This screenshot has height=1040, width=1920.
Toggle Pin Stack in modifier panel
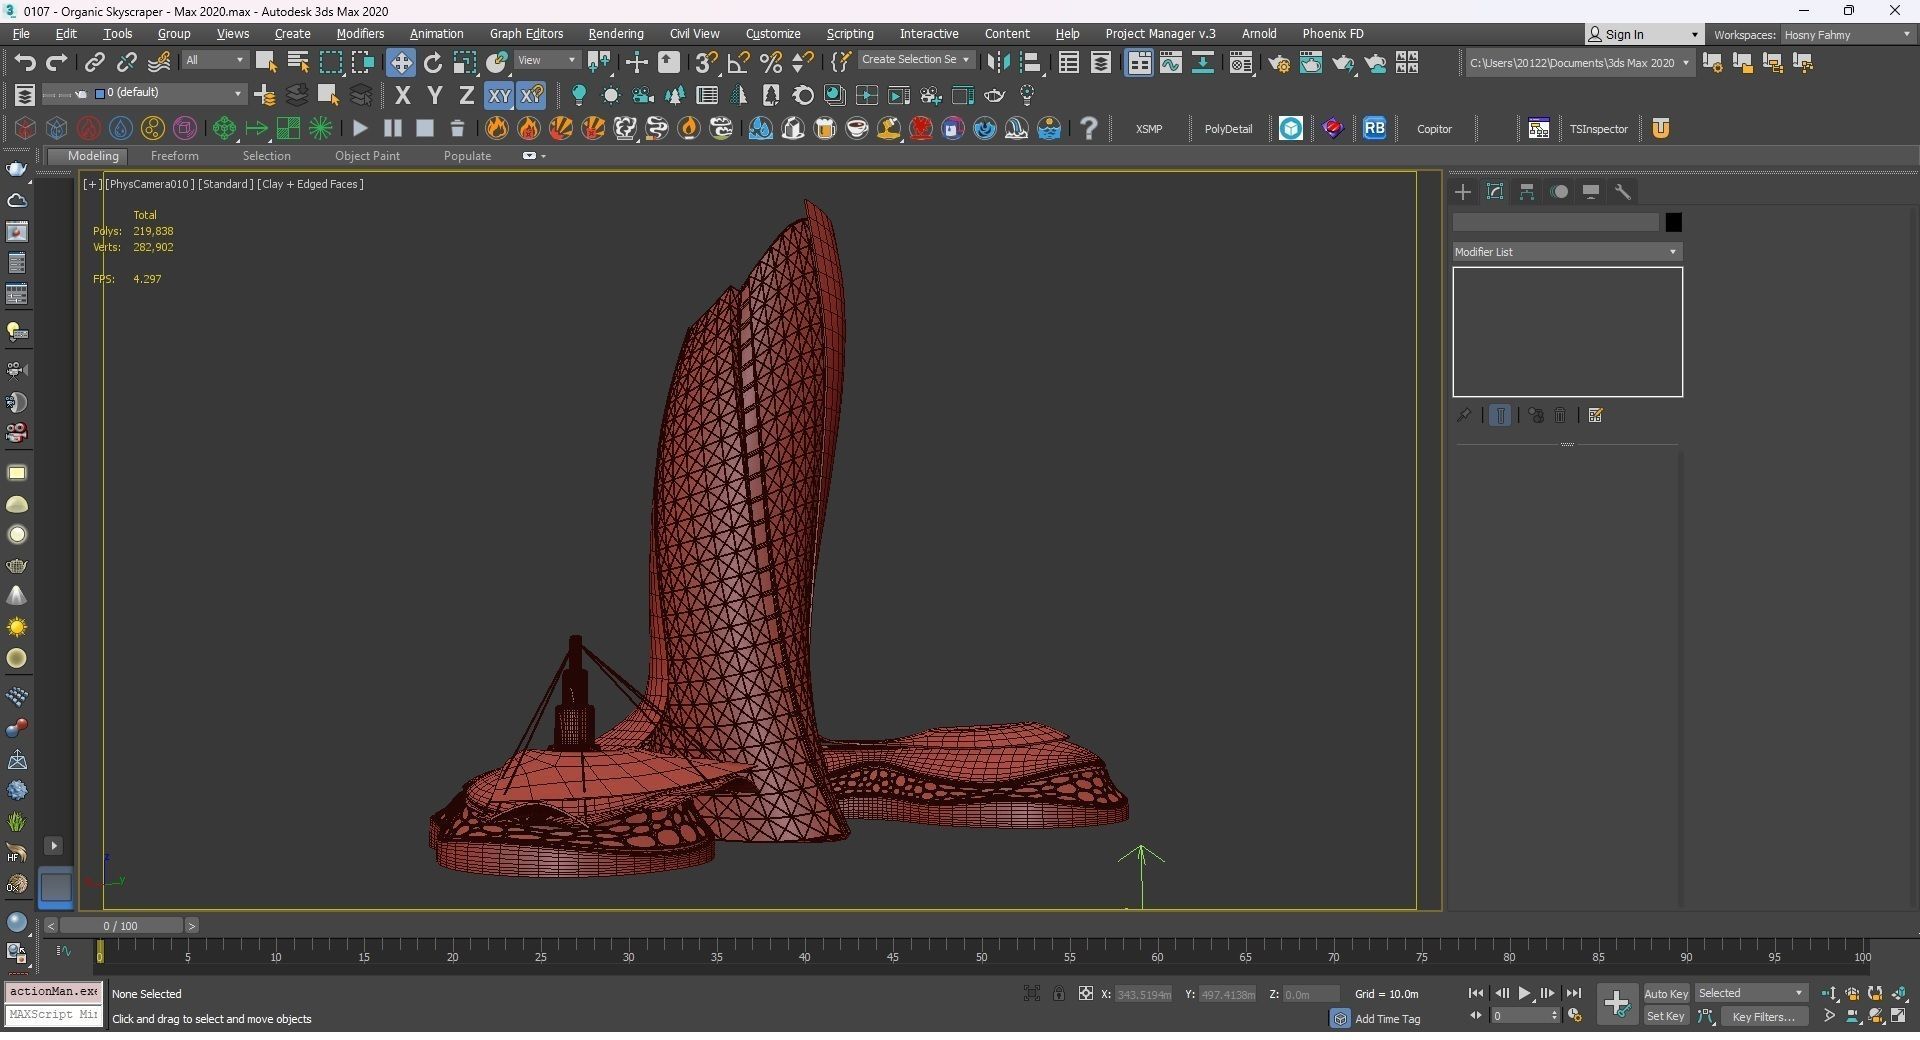1464,415
